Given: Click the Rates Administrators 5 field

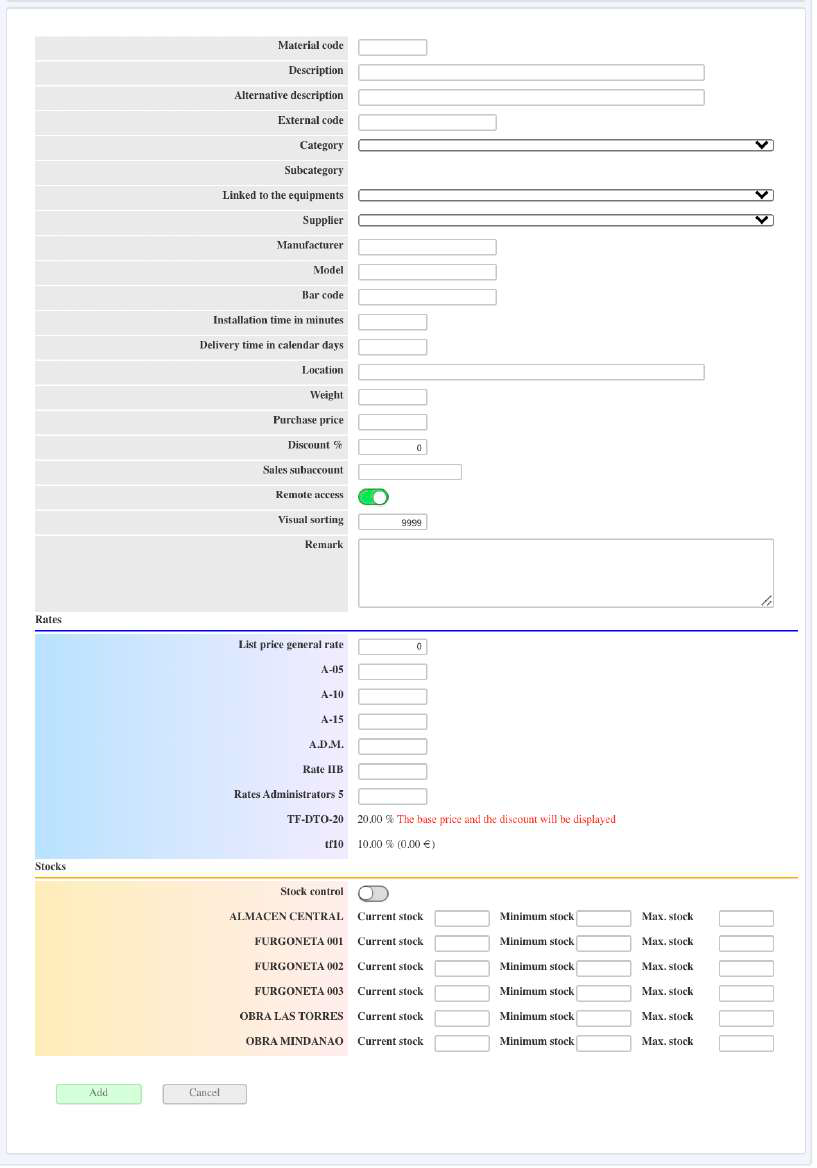Looking at the screenshot, I should (392, 796).
